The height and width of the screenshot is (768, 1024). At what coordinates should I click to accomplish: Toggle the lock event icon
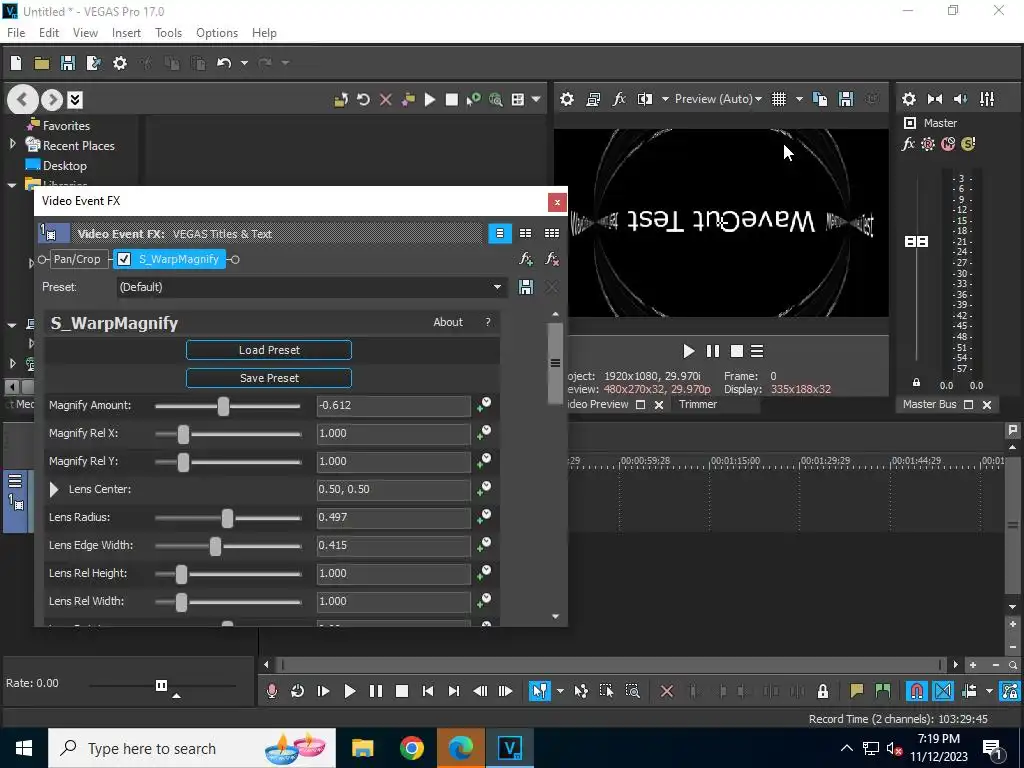[x=823, y=691]
